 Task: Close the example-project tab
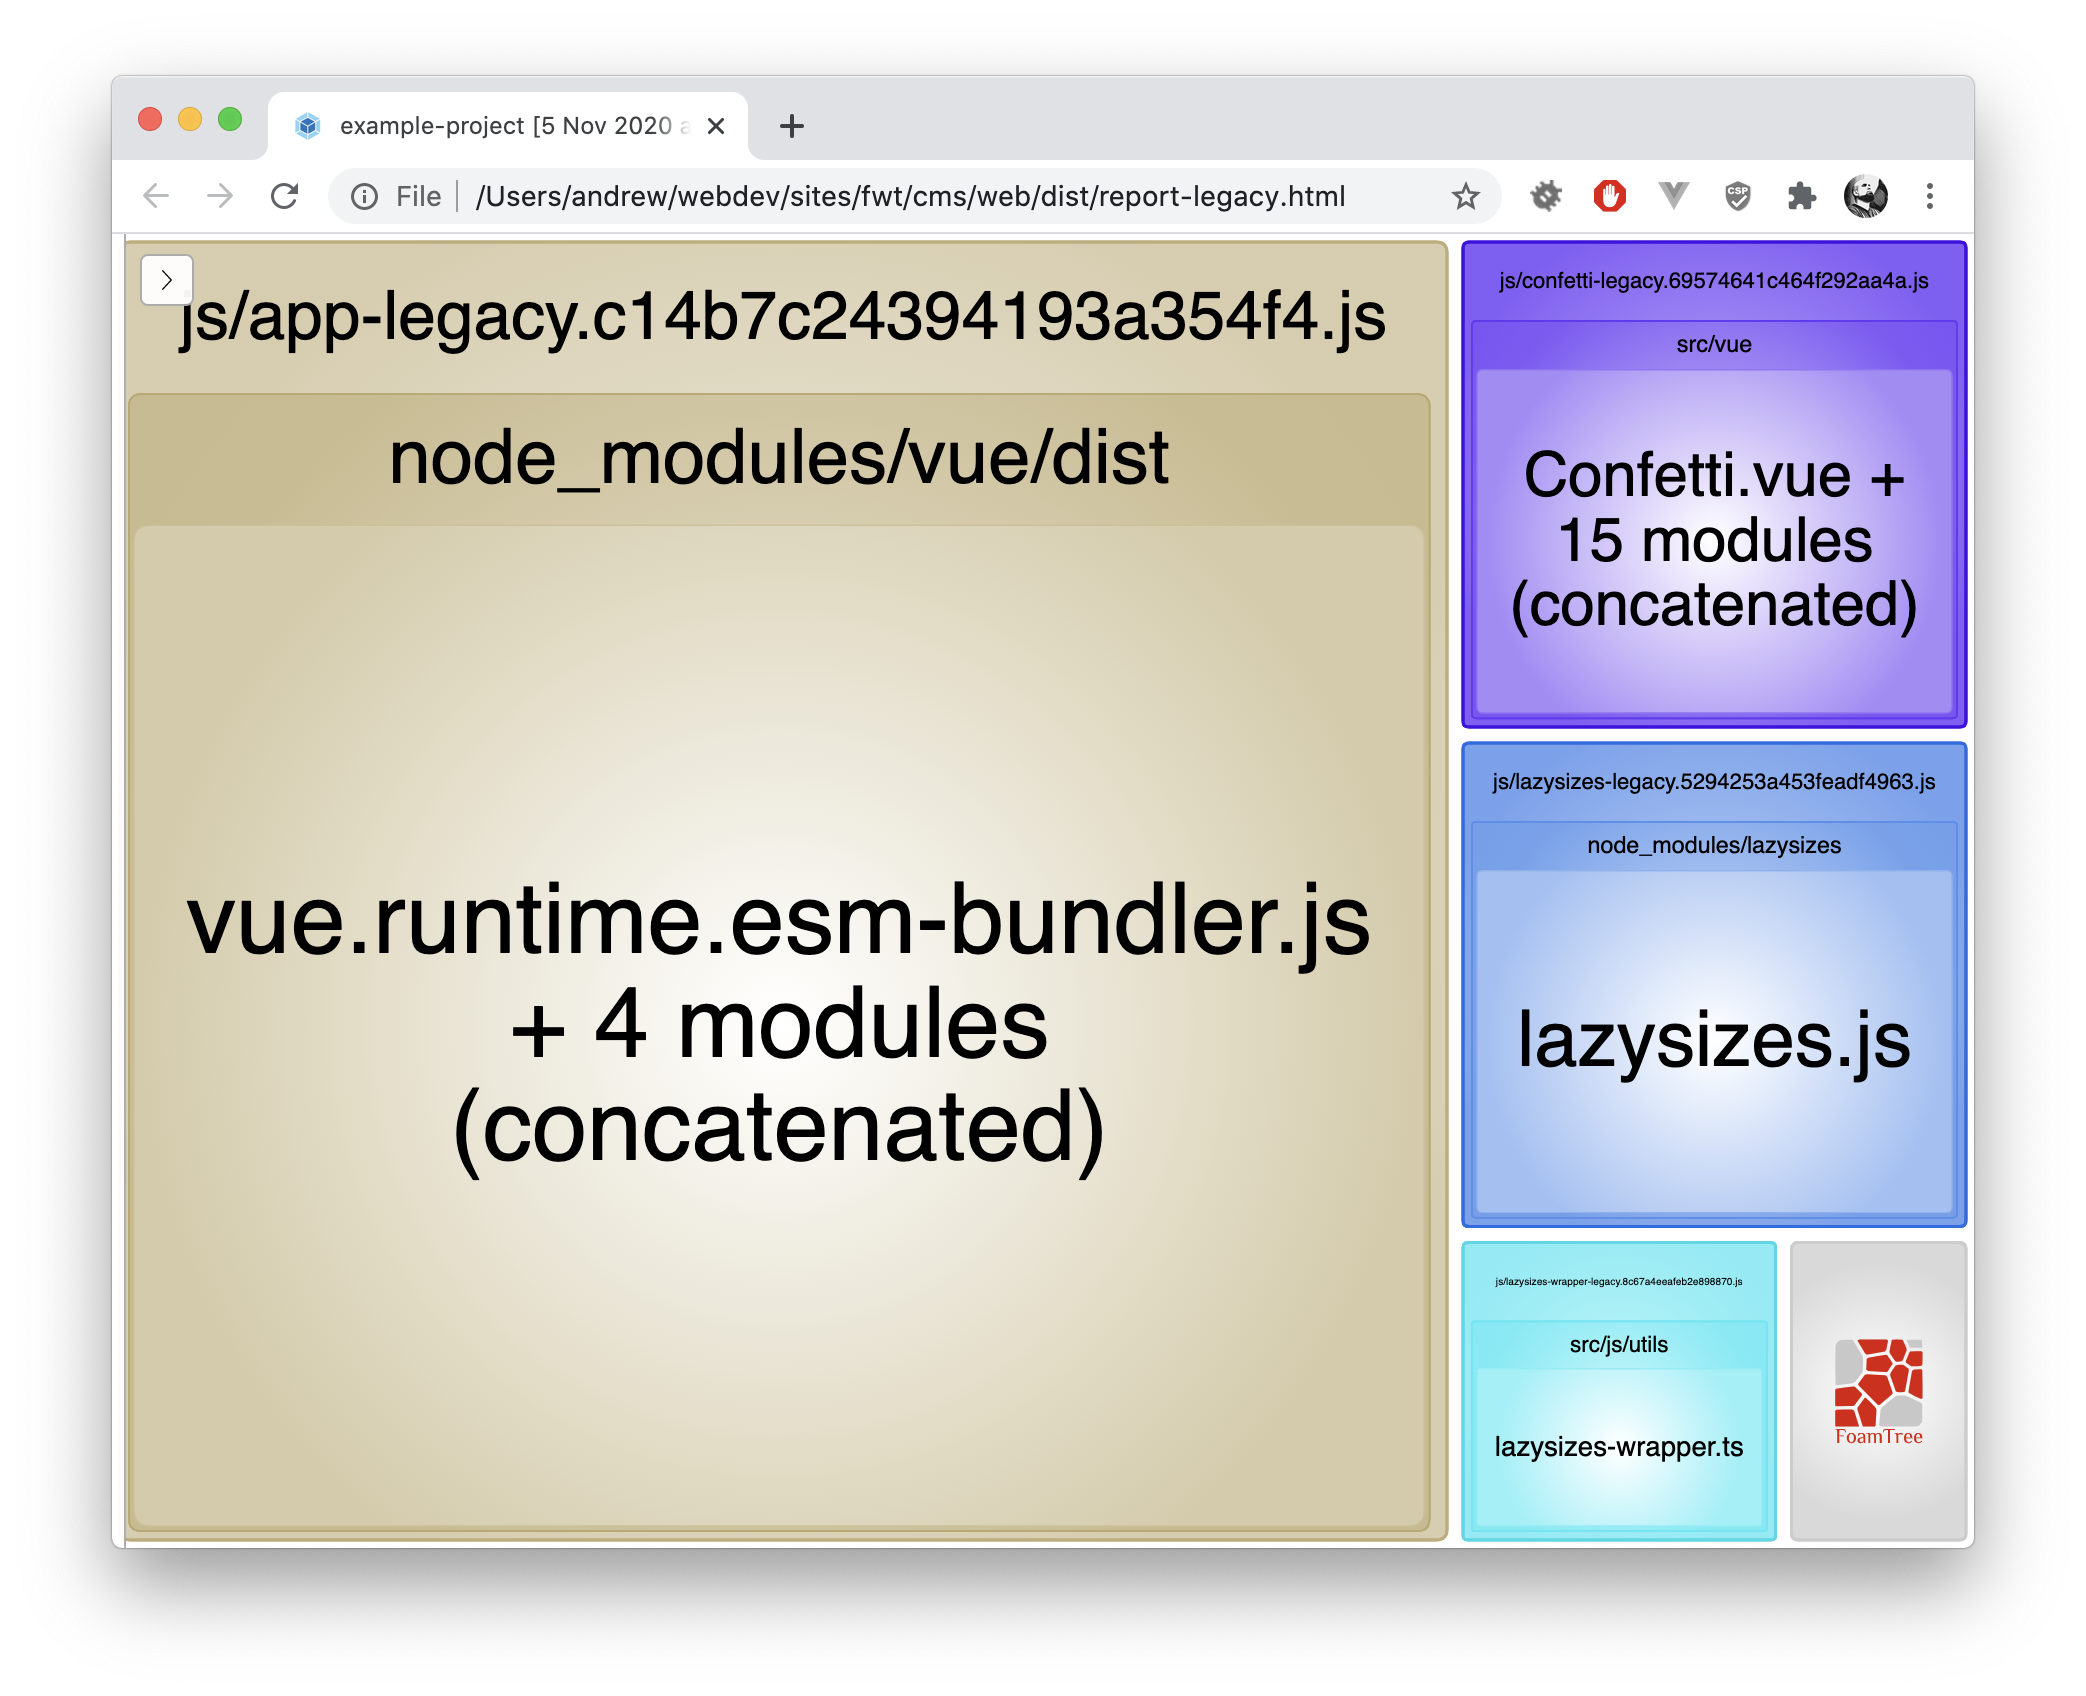point(716,126)
